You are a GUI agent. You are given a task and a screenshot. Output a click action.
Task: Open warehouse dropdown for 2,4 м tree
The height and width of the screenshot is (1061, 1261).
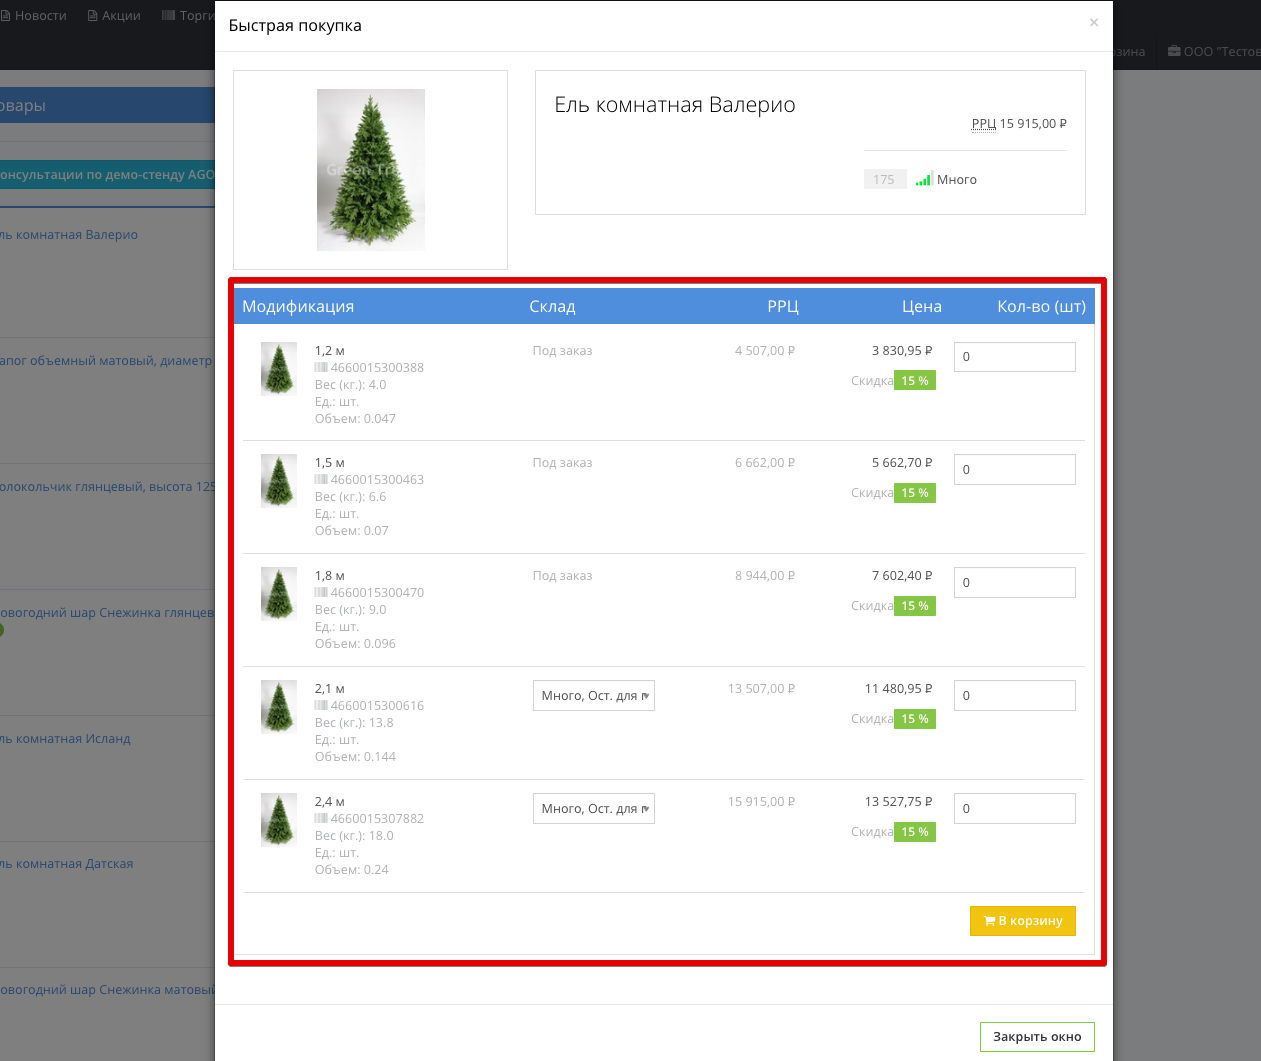click(x=593, y=809)
